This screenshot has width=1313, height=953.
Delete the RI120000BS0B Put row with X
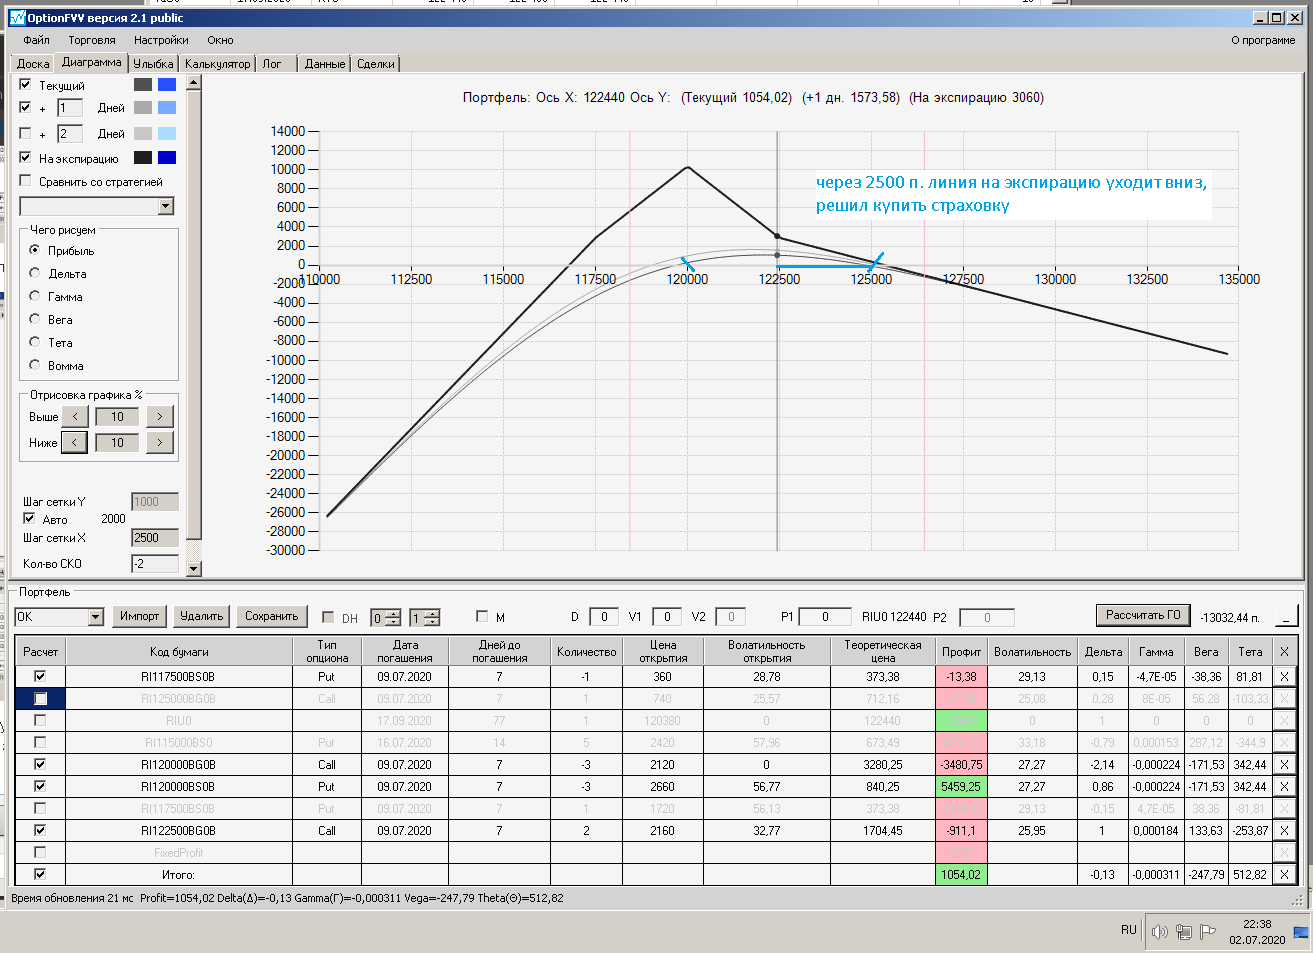(1284, 787)
